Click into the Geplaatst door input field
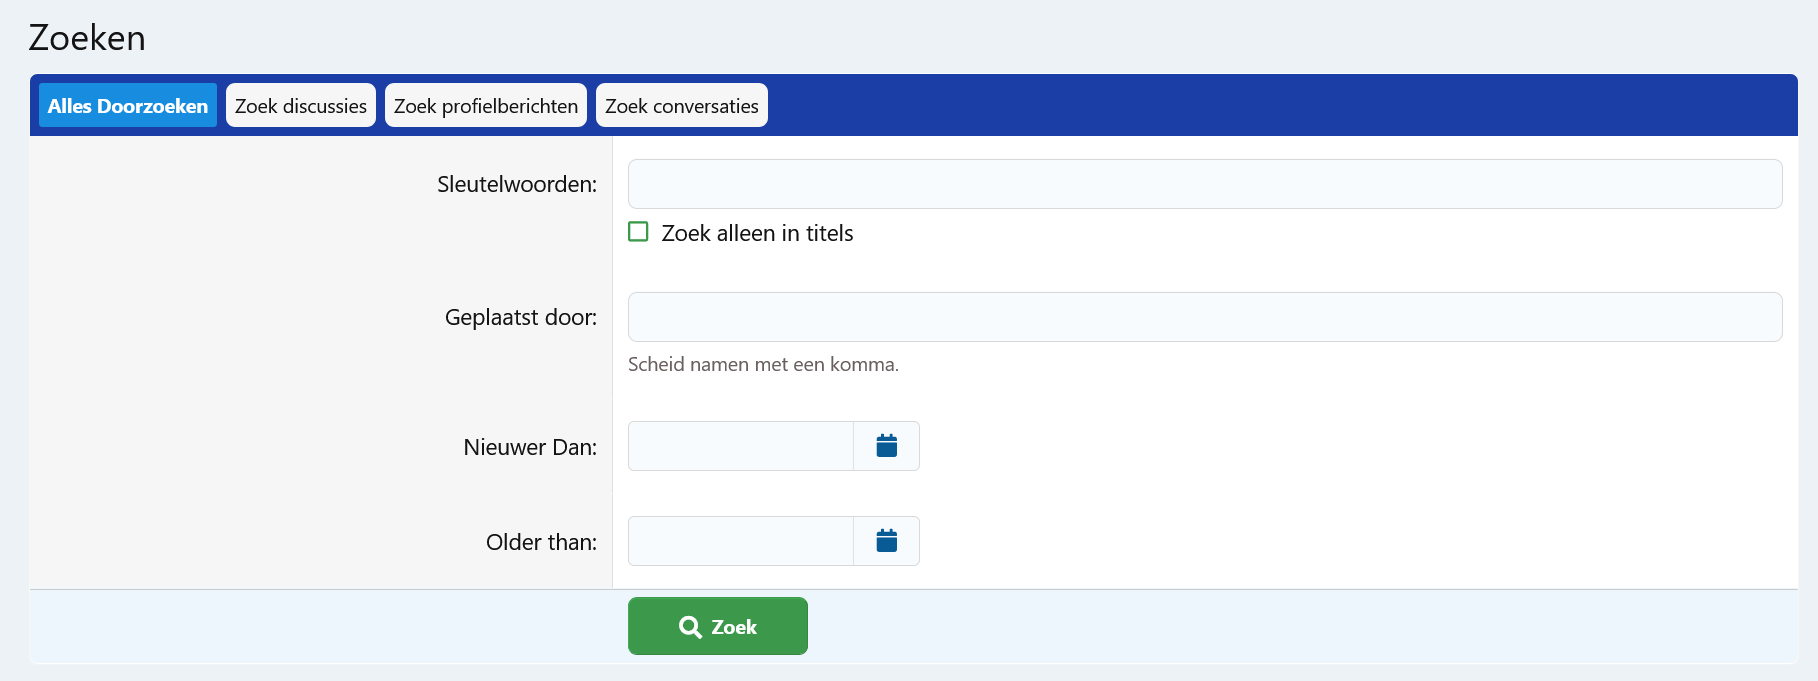Viewport: 1818px width, 681px height. pyautogui.click(x=1204, y=317)
